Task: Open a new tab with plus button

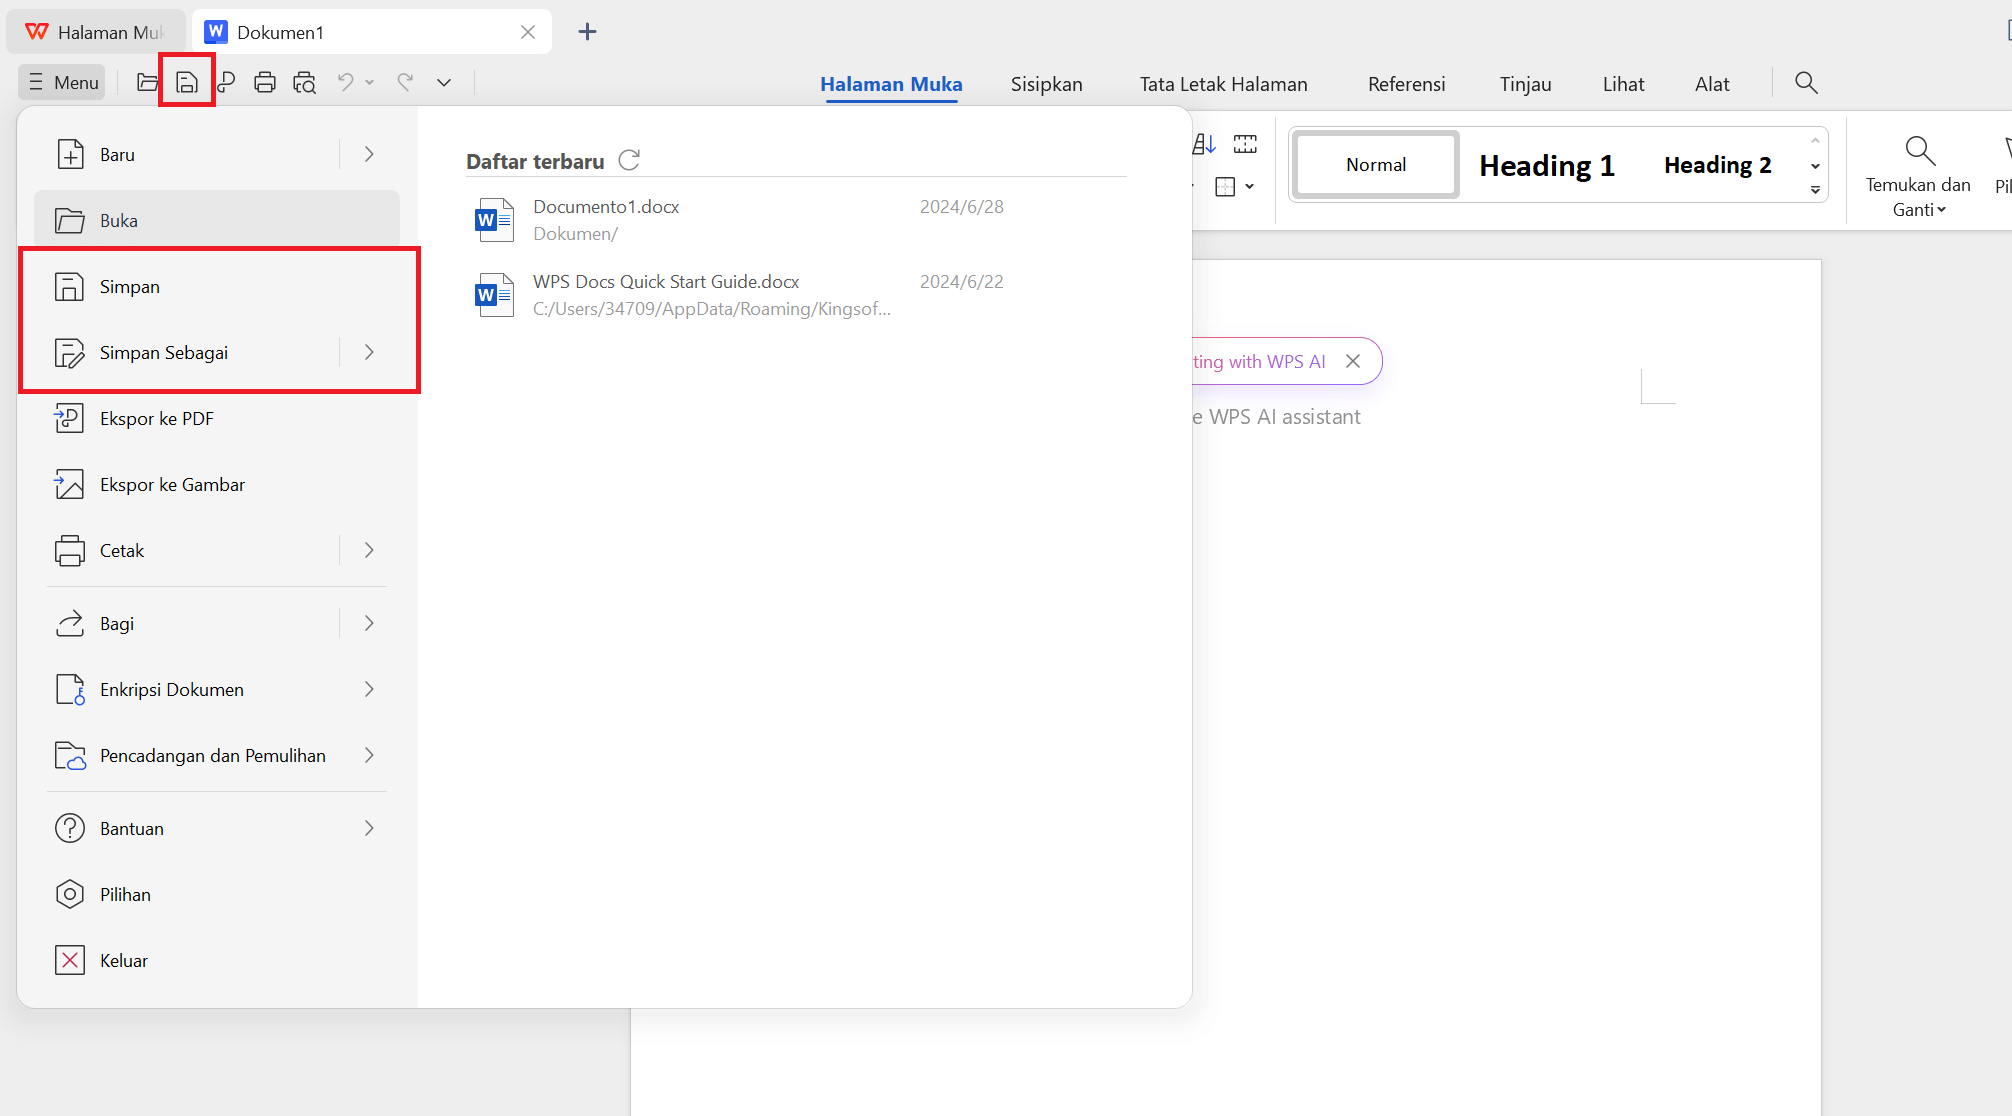Action: click(x=587, y=32)
